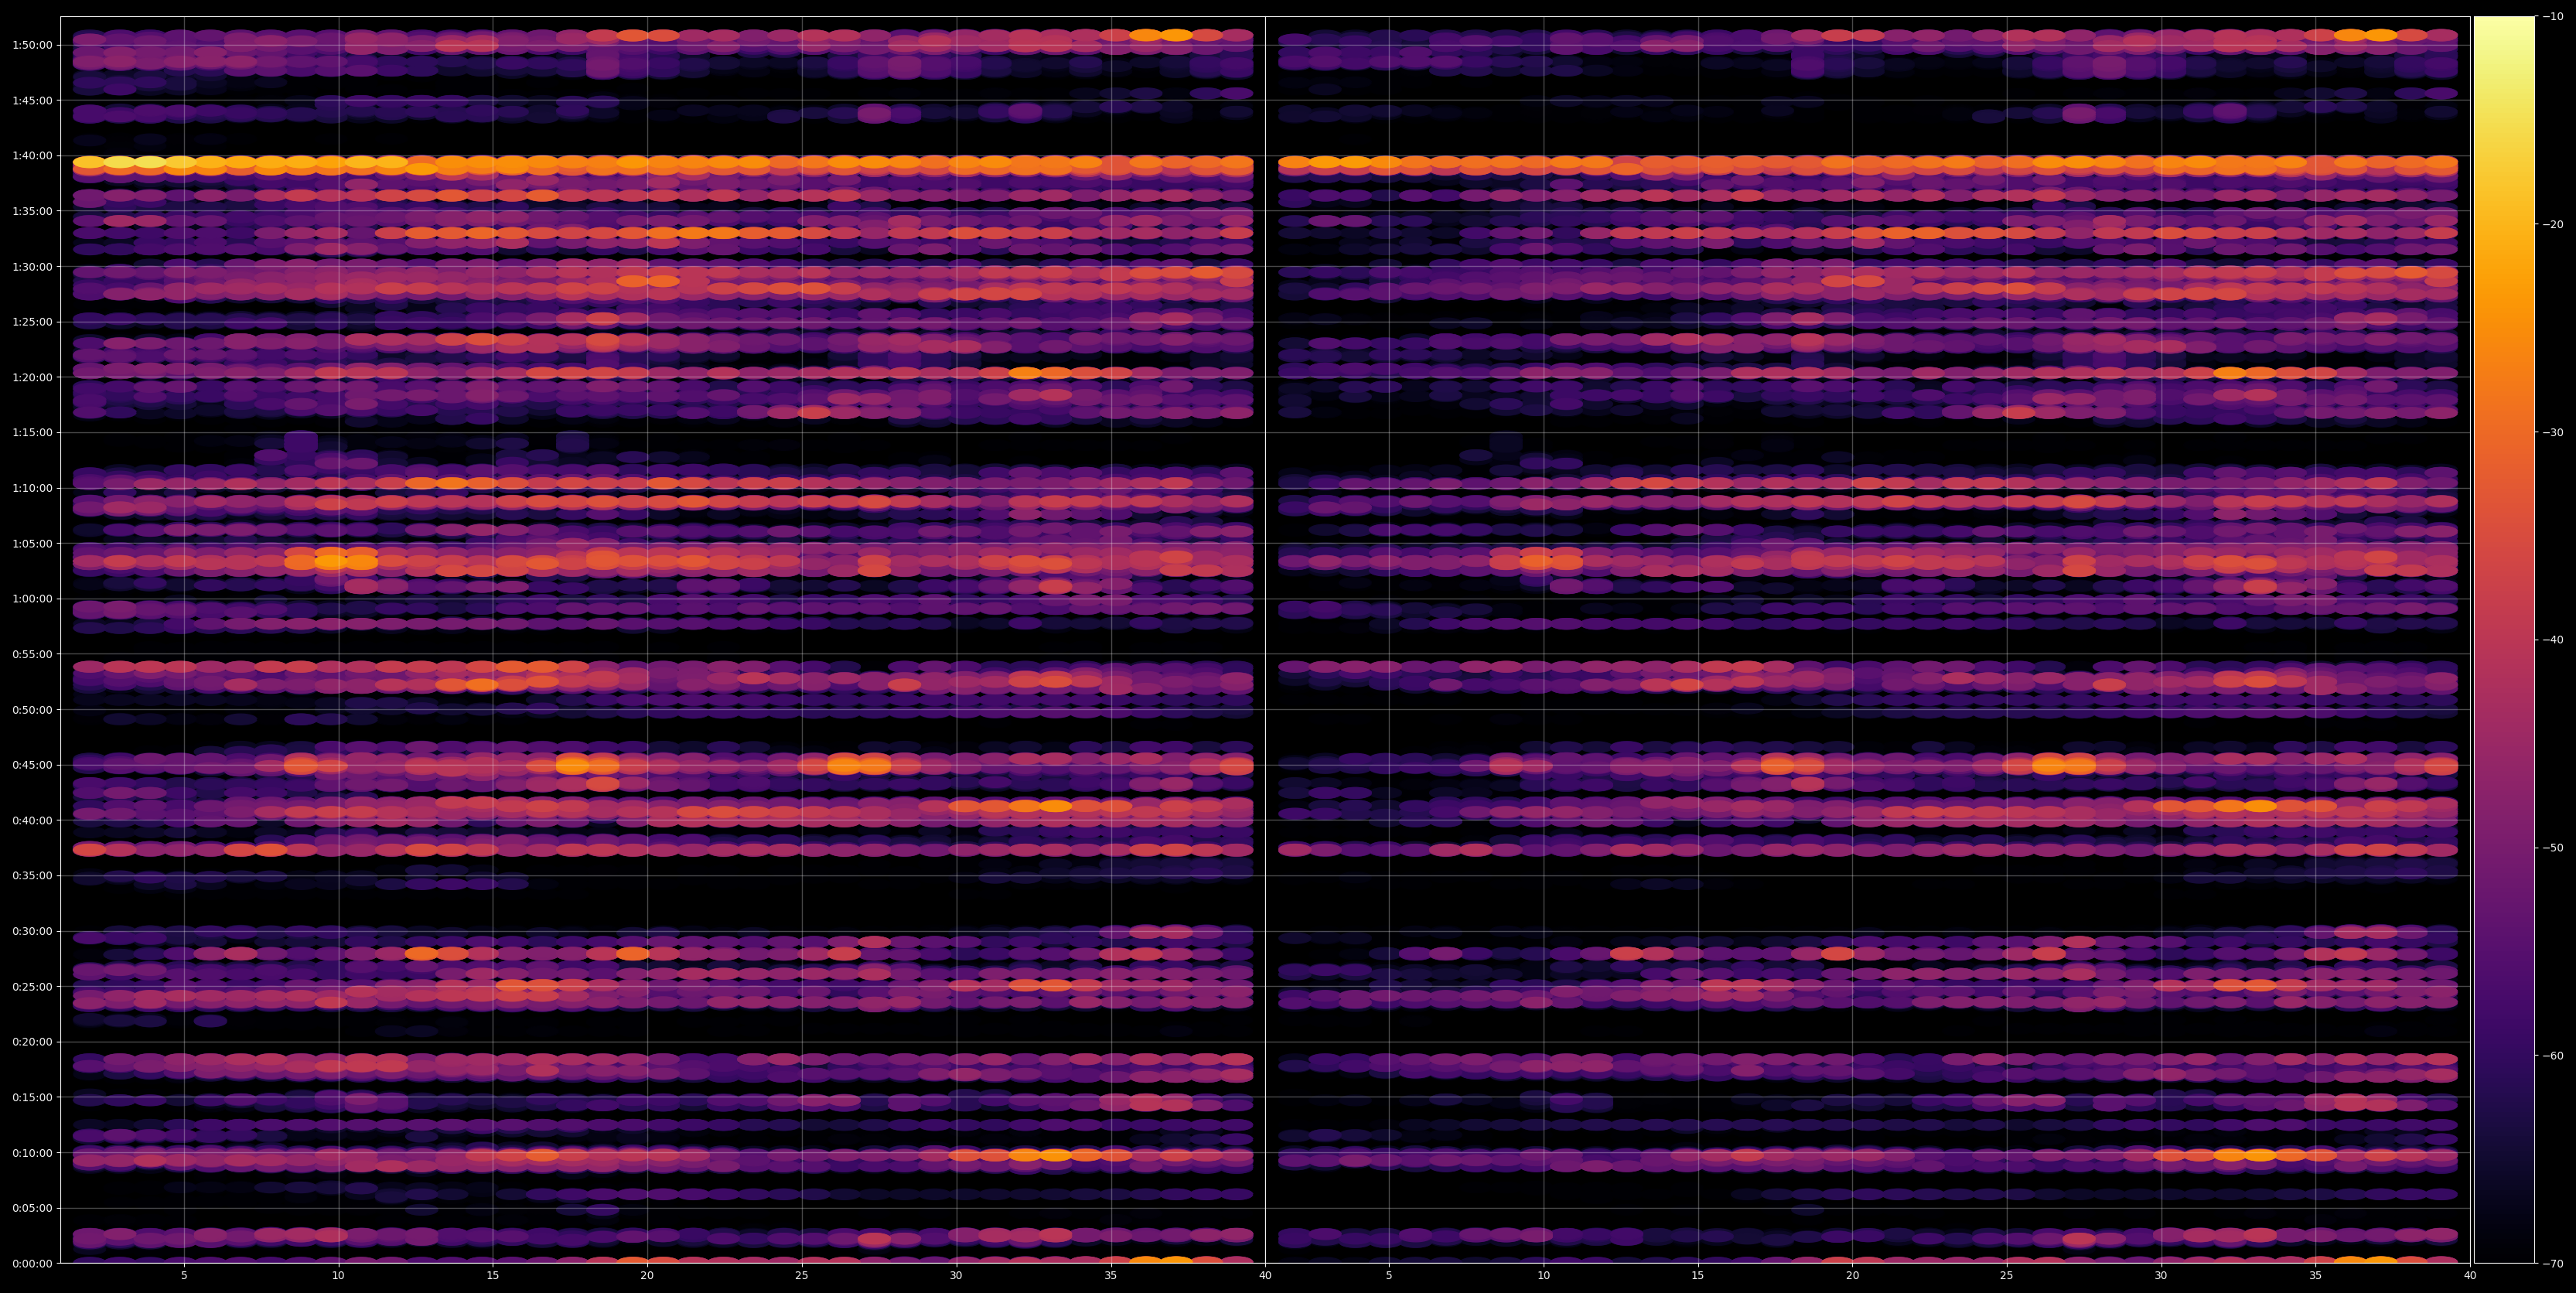Viewport: 2576px width, 1293px height.
Task: Click the −70 colorbar tick label
Action: click(2553, 1263)
